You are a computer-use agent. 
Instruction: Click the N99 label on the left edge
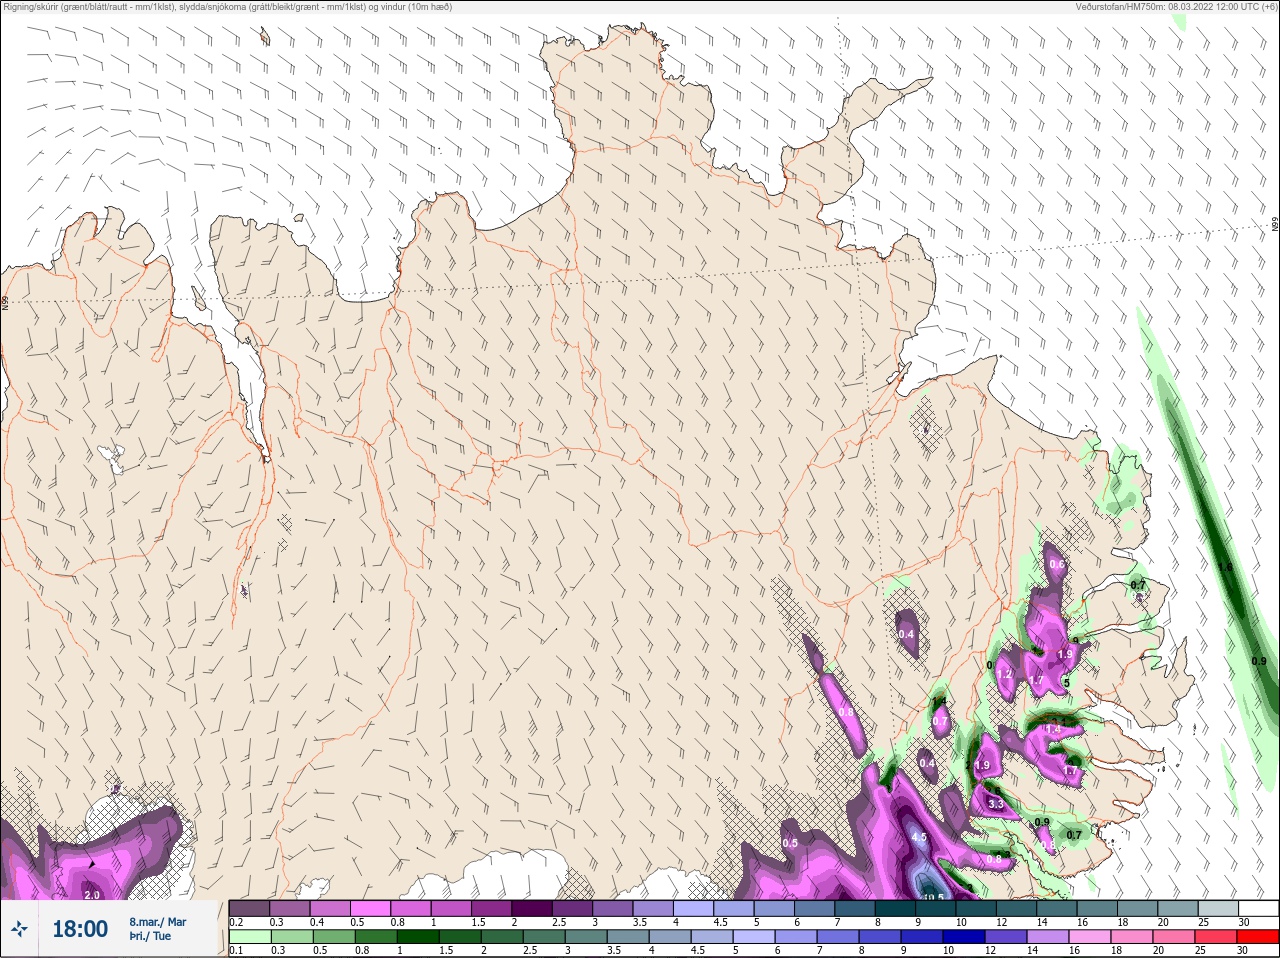tap(5, 301)
